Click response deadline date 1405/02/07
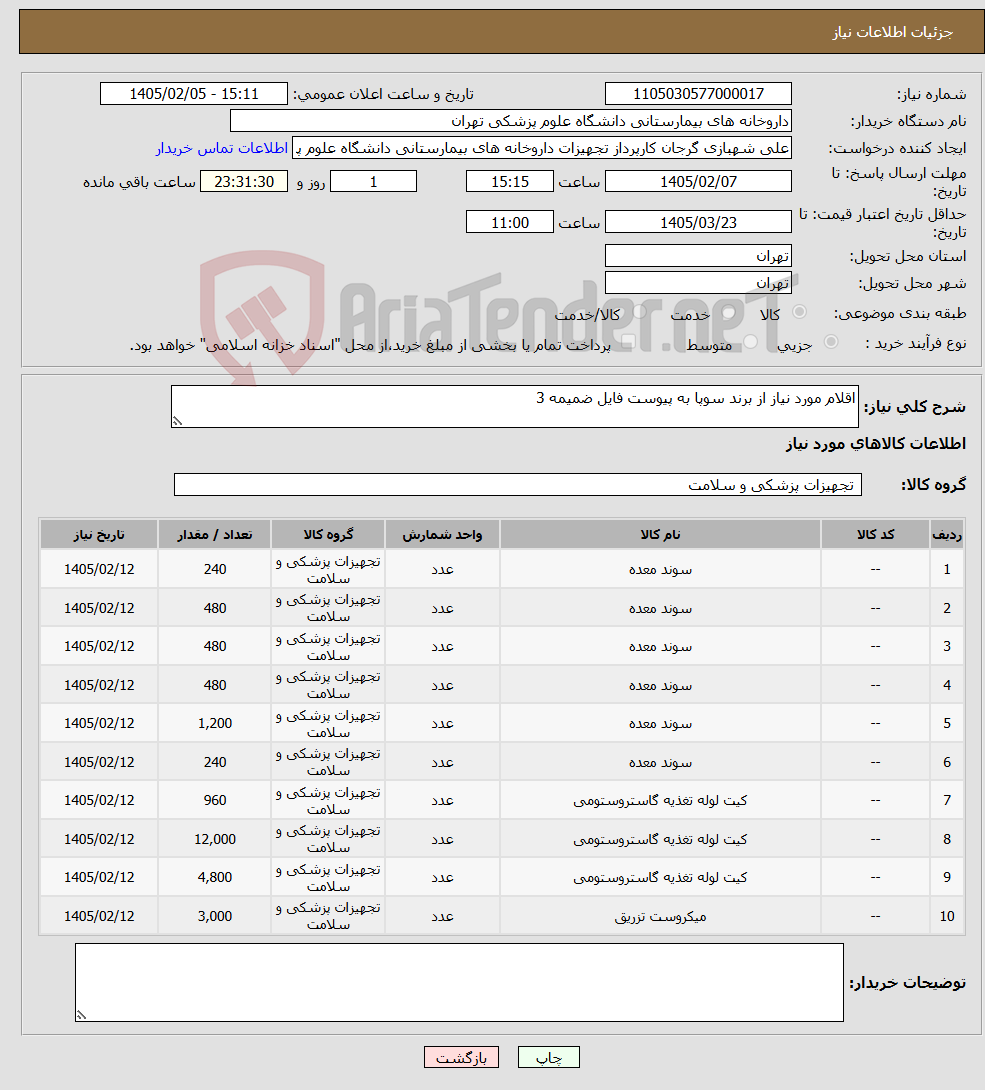This screenshot has height=1090, width=985. 698,181
